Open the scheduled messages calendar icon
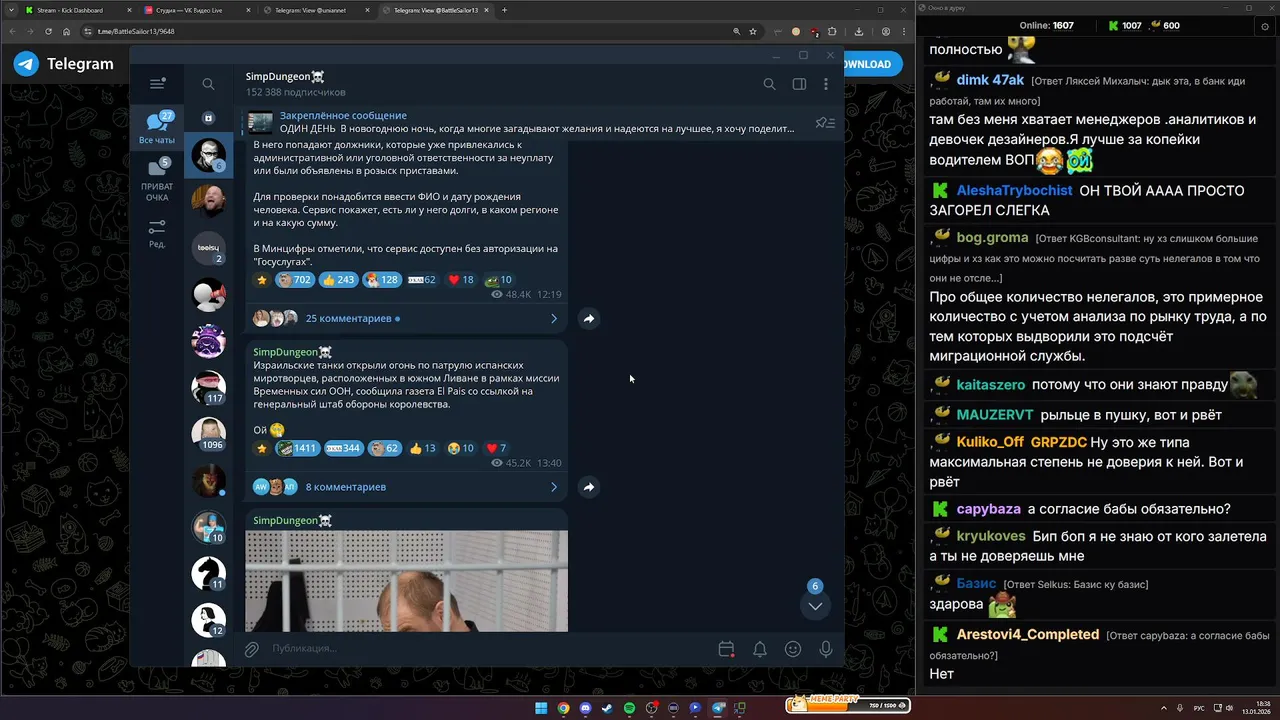1280x720 pixels. 727,649
